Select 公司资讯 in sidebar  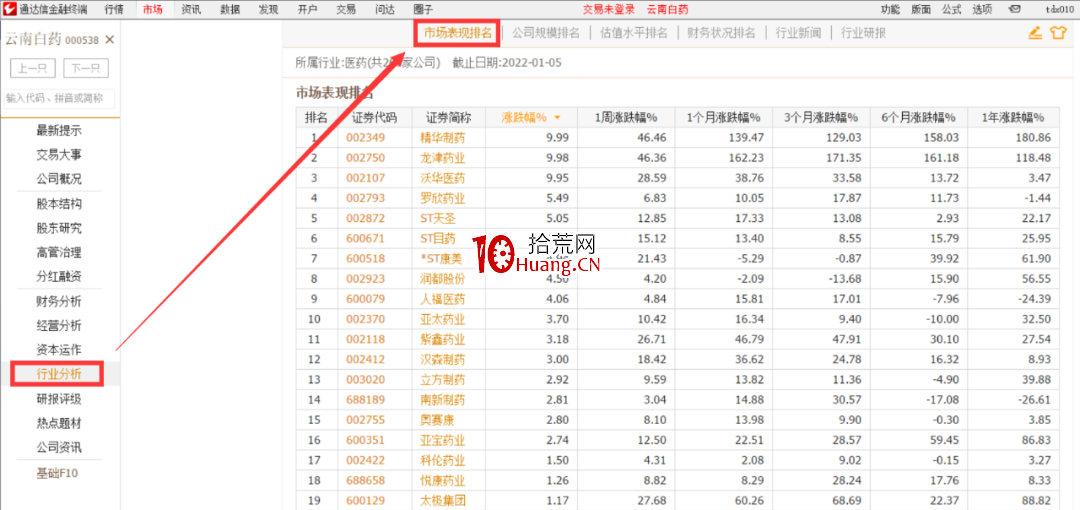click(59, 447)
